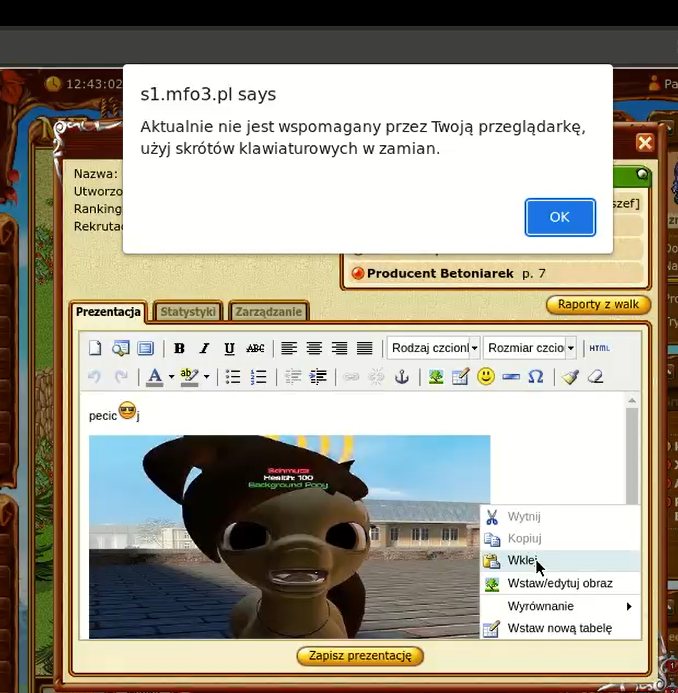Toggle bold formatting in the editor
The width and height of the screenshot is (678, 693).
179,349
